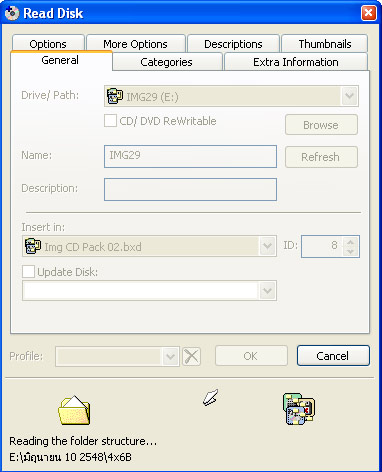Image resolution: width=382 pixels, height=472 pixels.
Task: Expand the Update Disk dropdown list
Action: [267, 291]
